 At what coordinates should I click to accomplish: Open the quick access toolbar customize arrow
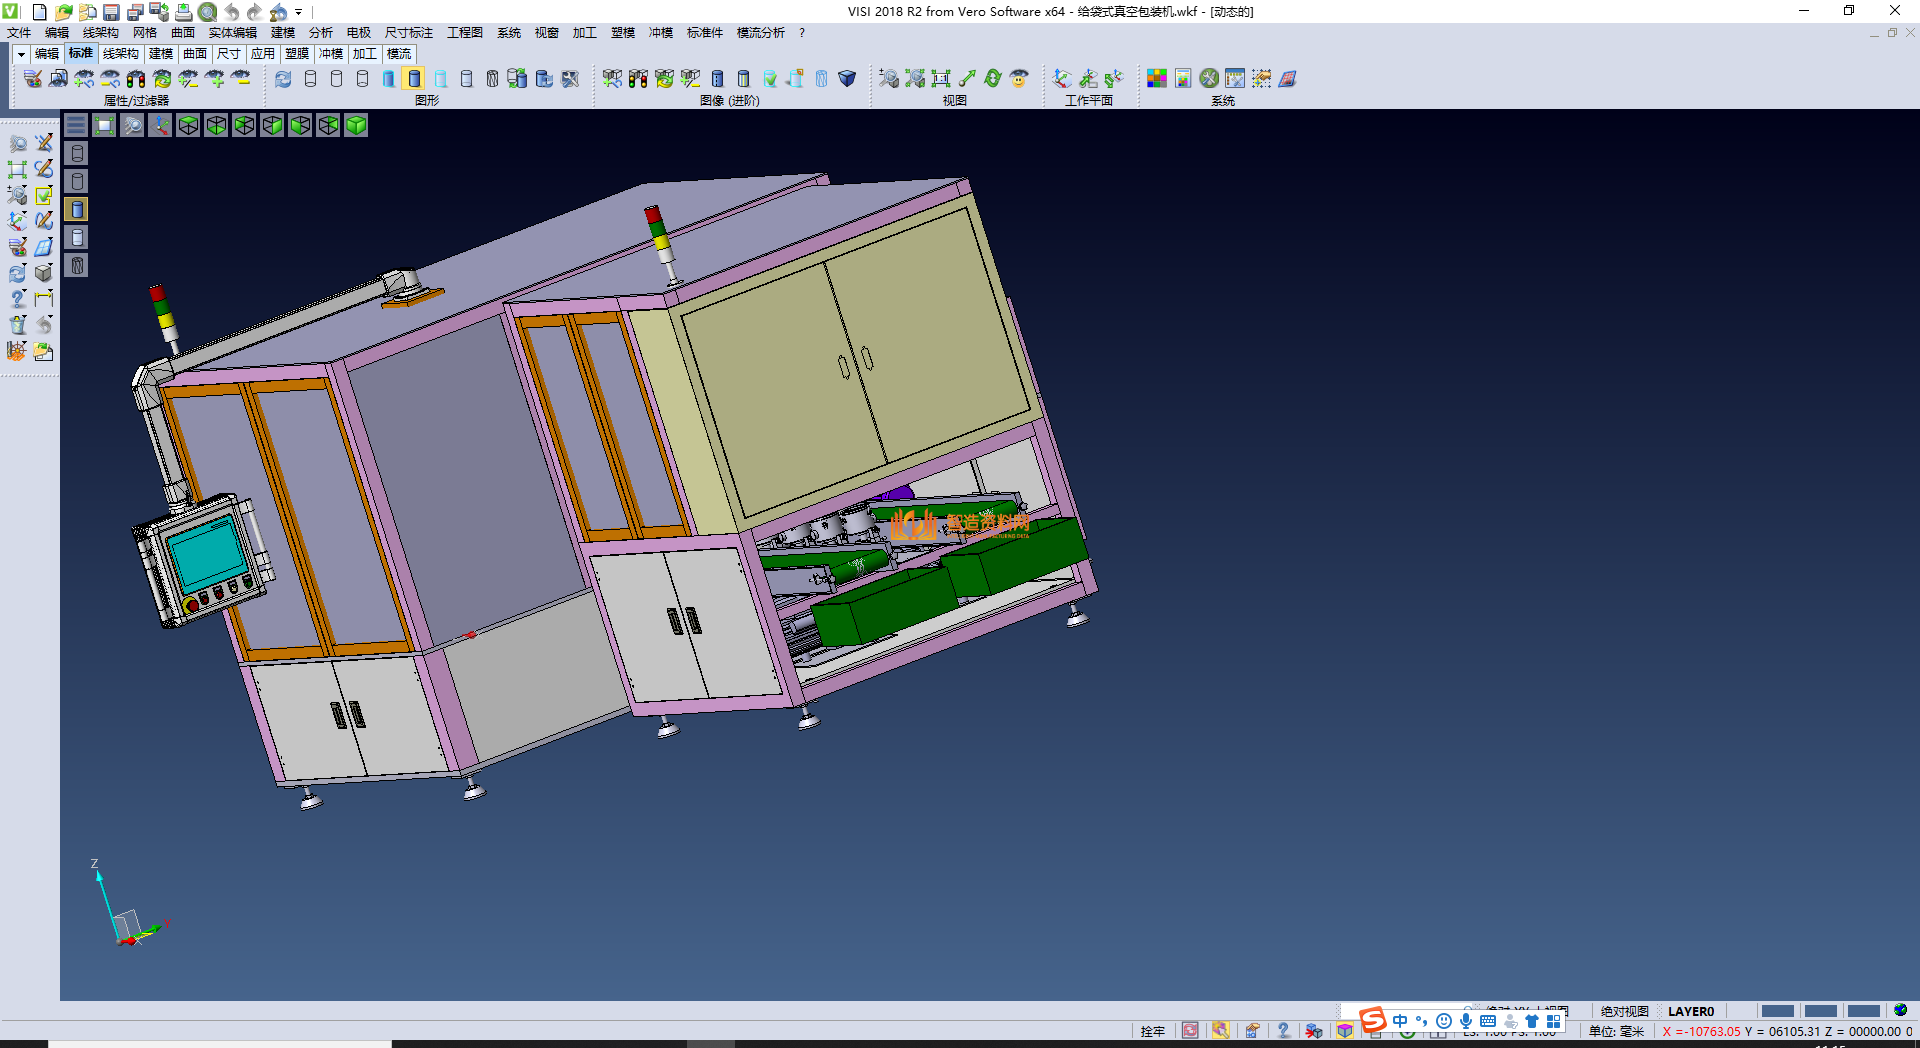pyautogui.click(x=299, y=12)
